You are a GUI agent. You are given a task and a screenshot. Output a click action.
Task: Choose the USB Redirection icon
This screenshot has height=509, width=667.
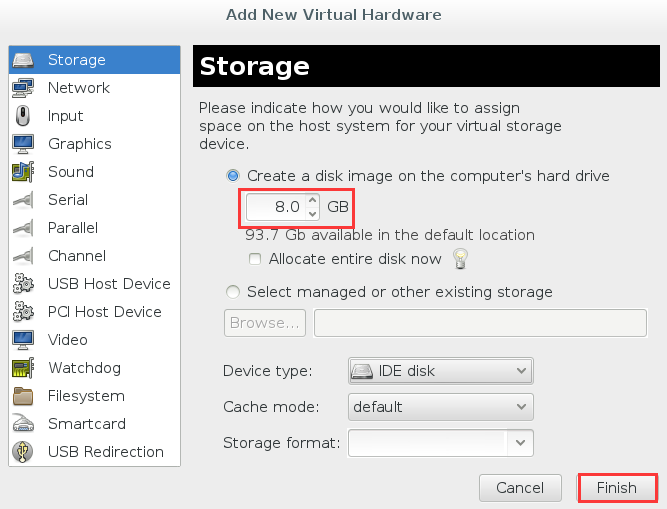pyautogui.click(x=23, y=452)
